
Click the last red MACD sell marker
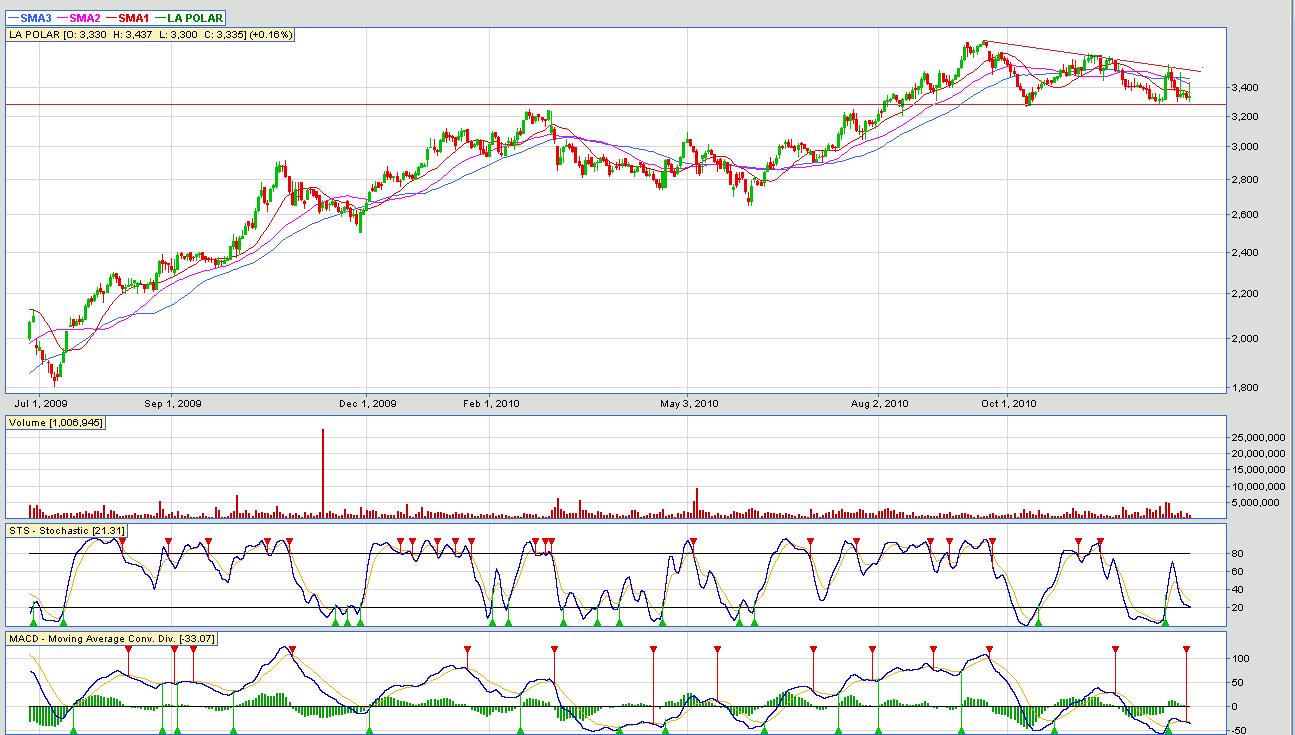pyautogui.click(x=1186, y=650)
